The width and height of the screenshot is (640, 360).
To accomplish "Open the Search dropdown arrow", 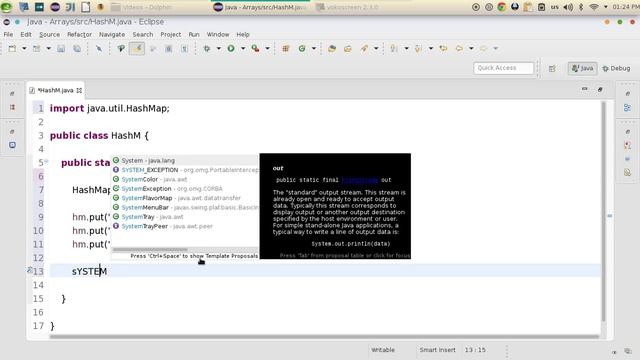I will tap(376, 49).
